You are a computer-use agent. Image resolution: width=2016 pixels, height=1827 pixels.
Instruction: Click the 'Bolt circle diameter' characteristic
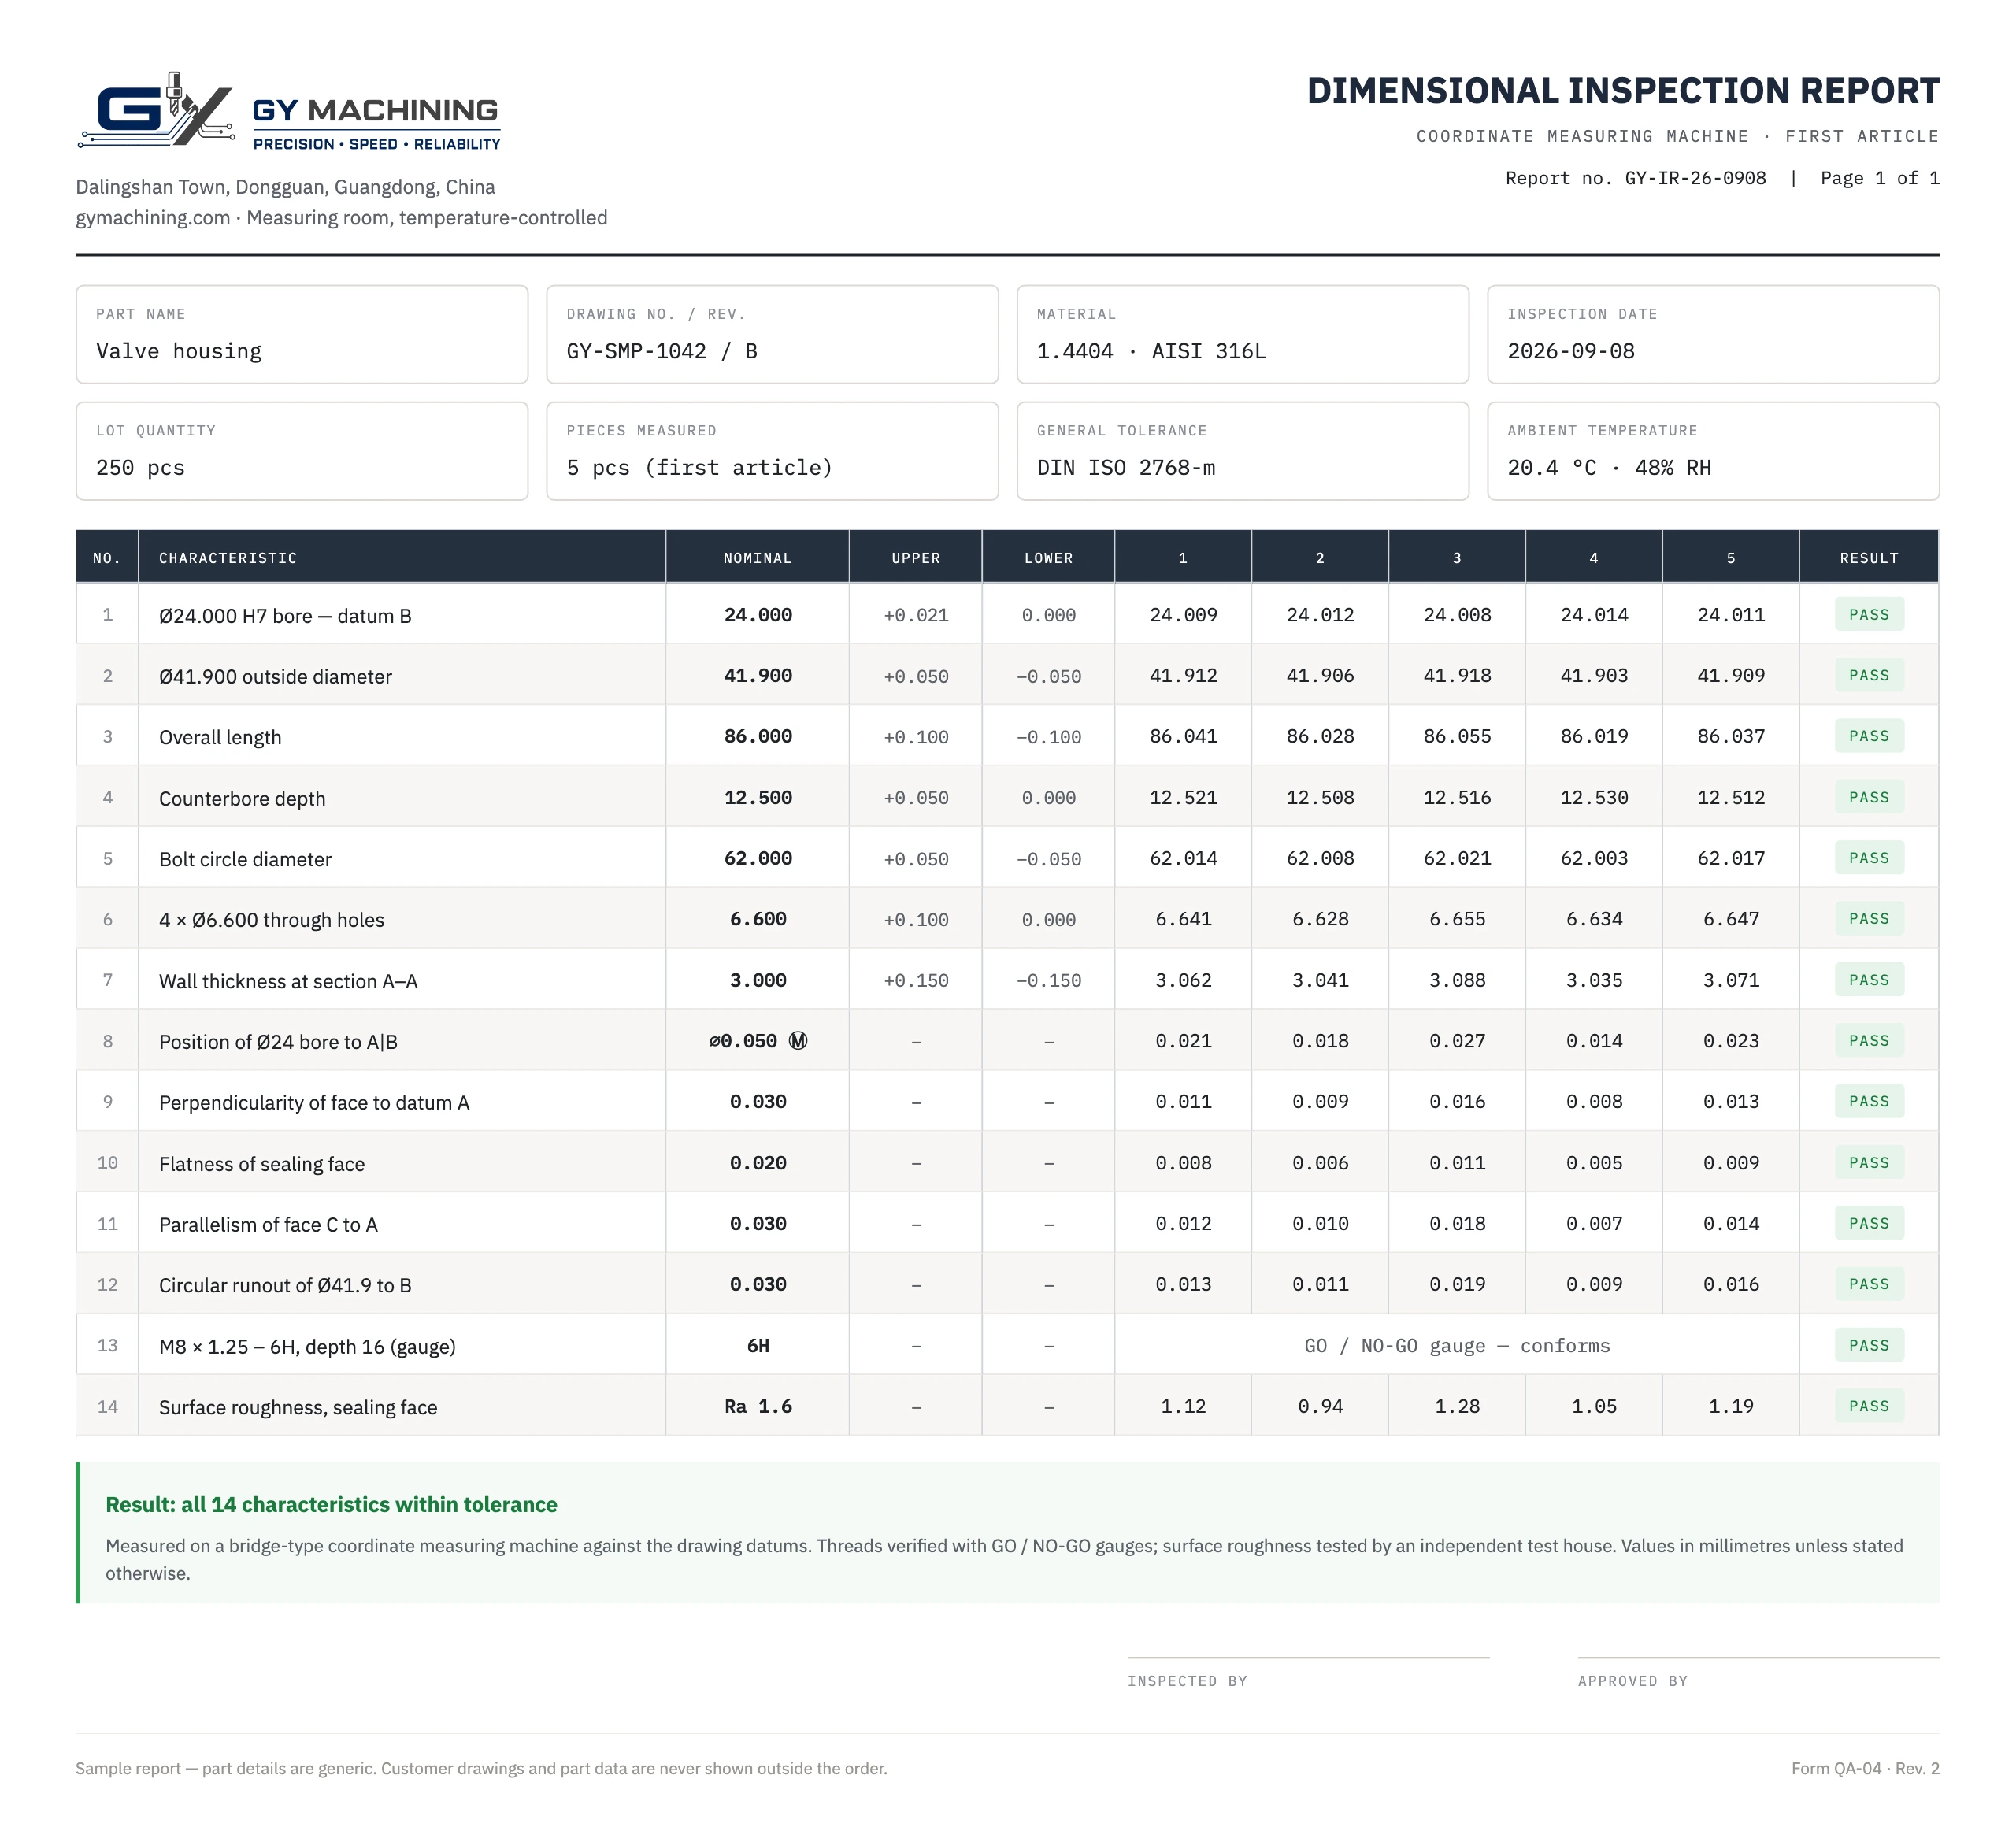(x=245, y=860)
